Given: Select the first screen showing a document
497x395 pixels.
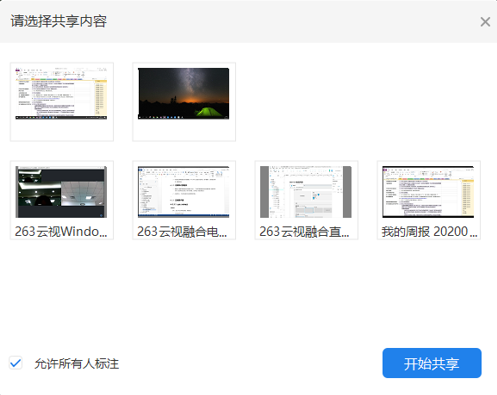Looking at the screenshot, I should click(62, 102).
